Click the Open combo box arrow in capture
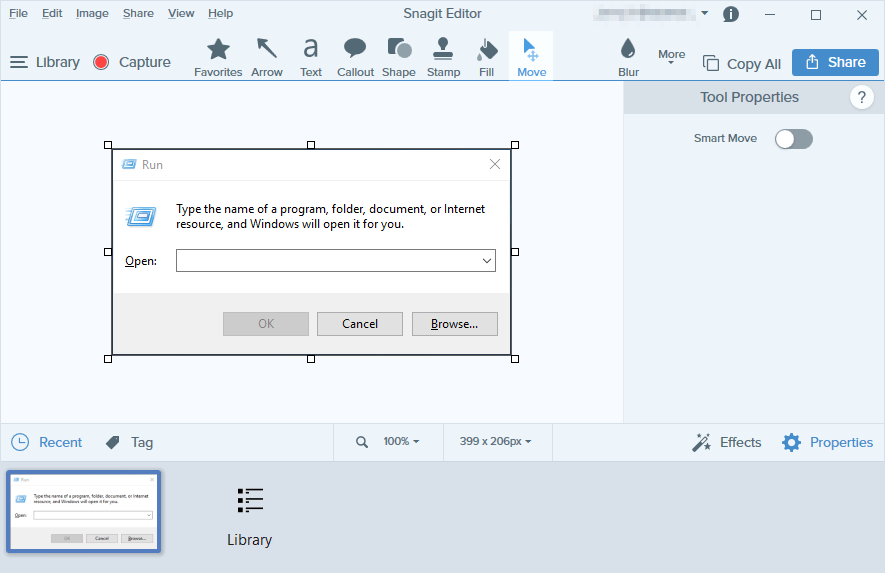 tap(487, 261)
